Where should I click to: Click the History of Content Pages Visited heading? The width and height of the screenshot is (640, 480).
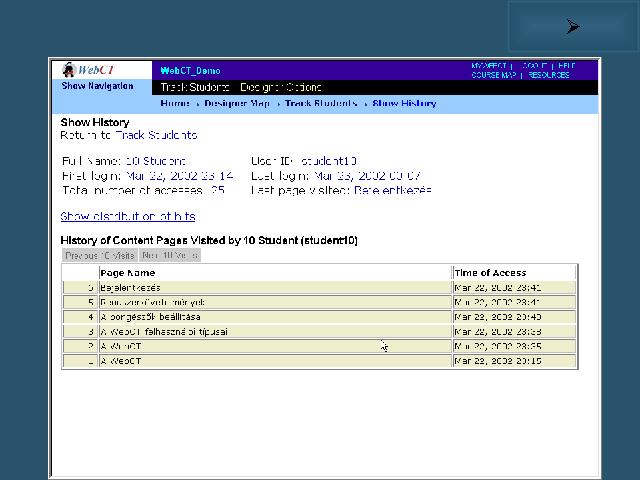(x=209, y=240)
